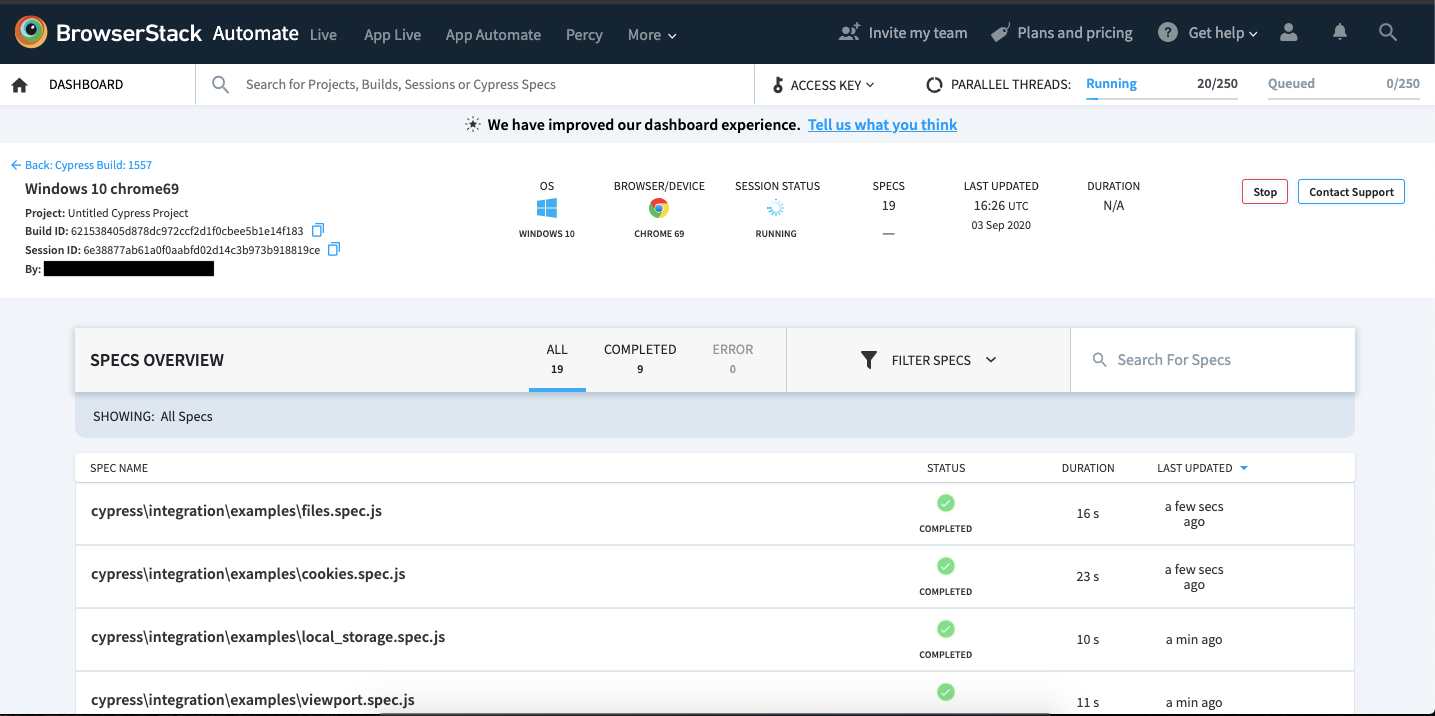Stop the running session

point(1264,191)
